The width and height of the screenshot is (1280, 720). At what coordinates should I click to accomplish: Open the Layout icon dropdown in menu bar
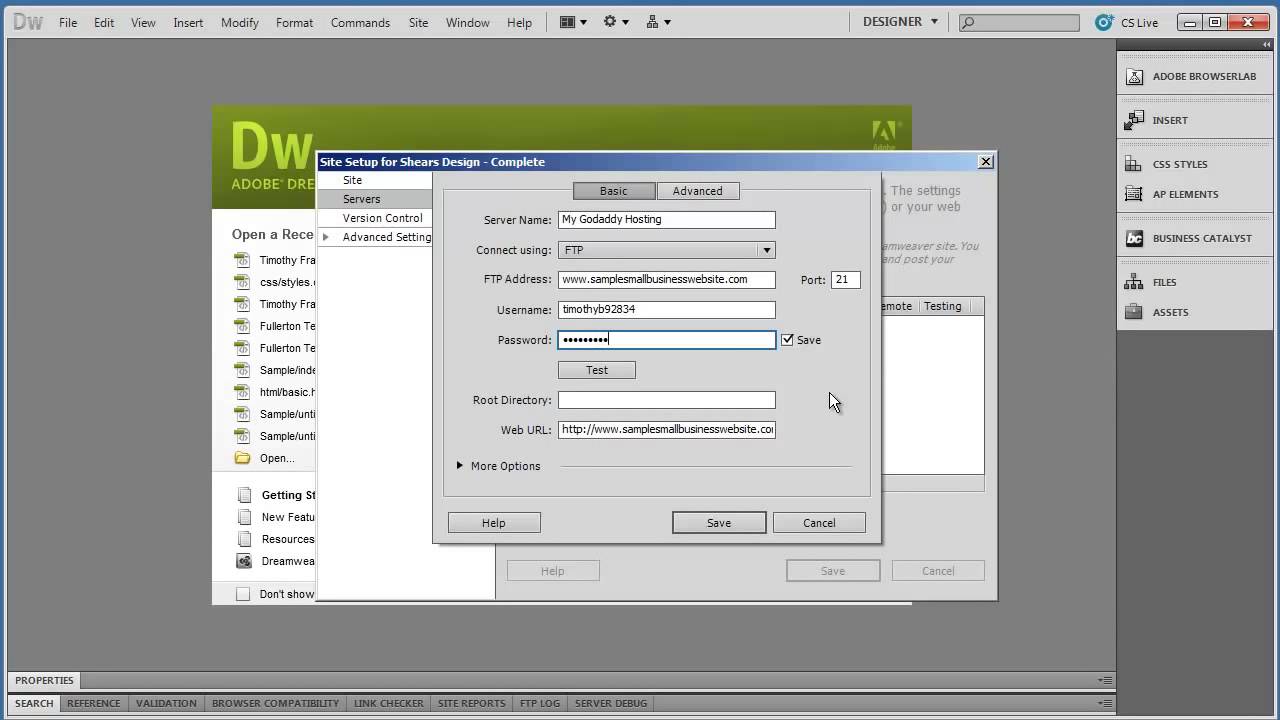point(573,22)
